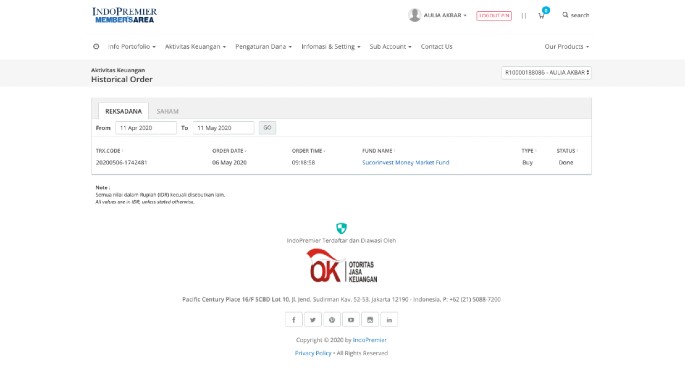
Task: Open the Pinterest social icon
Action: [x=332, y=320]
